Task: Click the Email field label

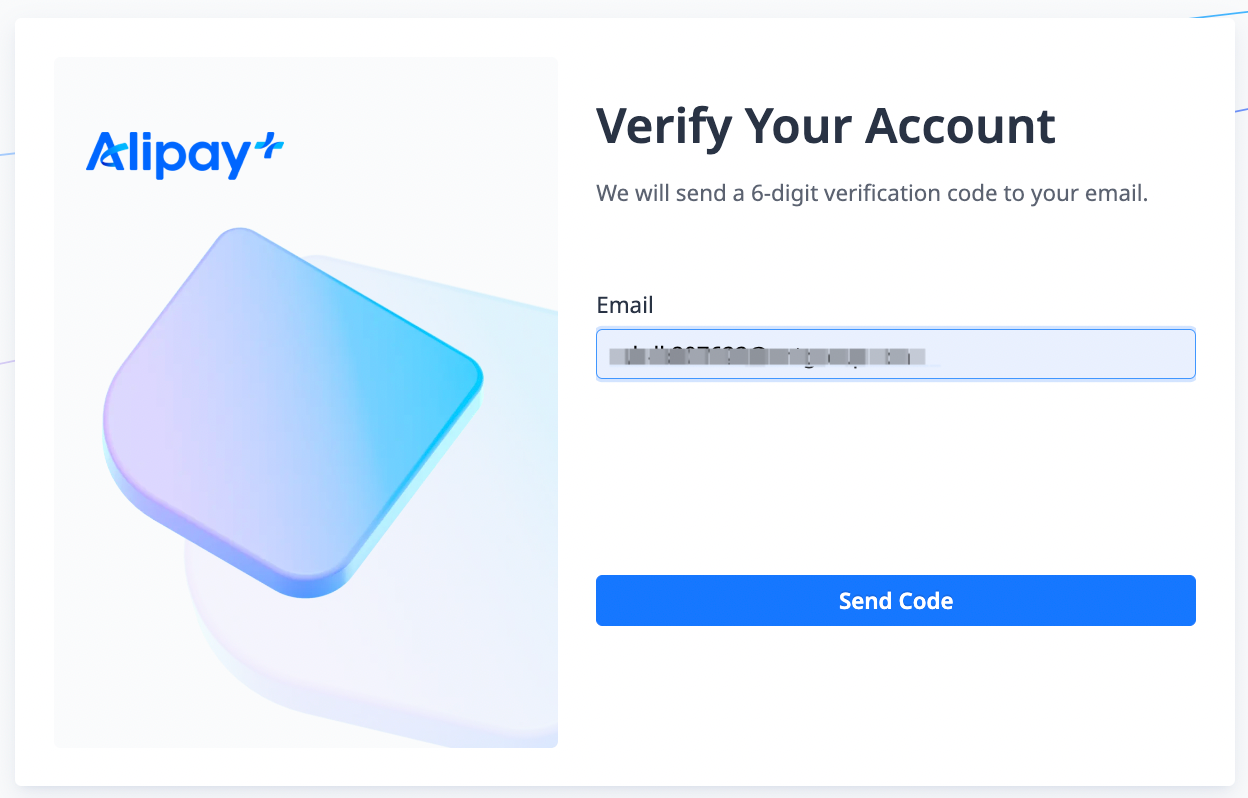Action: click(x=624, y=305)
